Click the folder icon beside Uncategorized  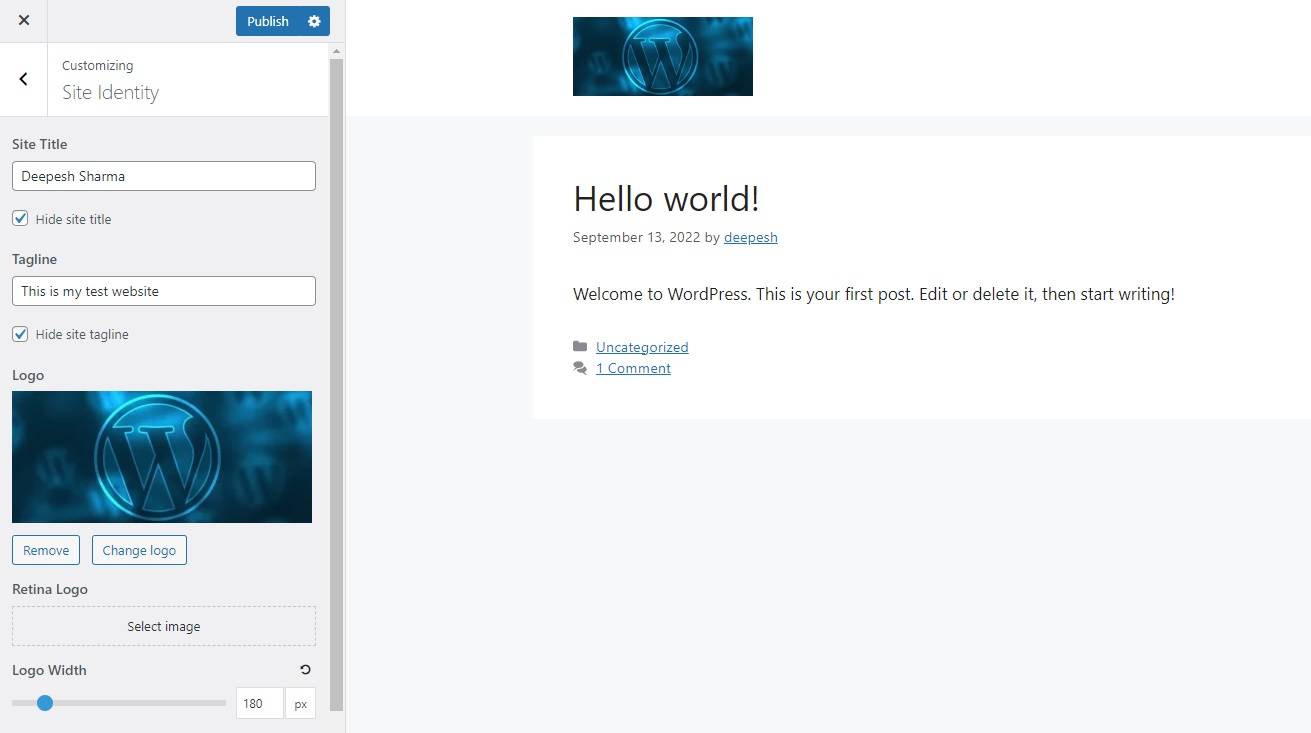pos(580,347)
